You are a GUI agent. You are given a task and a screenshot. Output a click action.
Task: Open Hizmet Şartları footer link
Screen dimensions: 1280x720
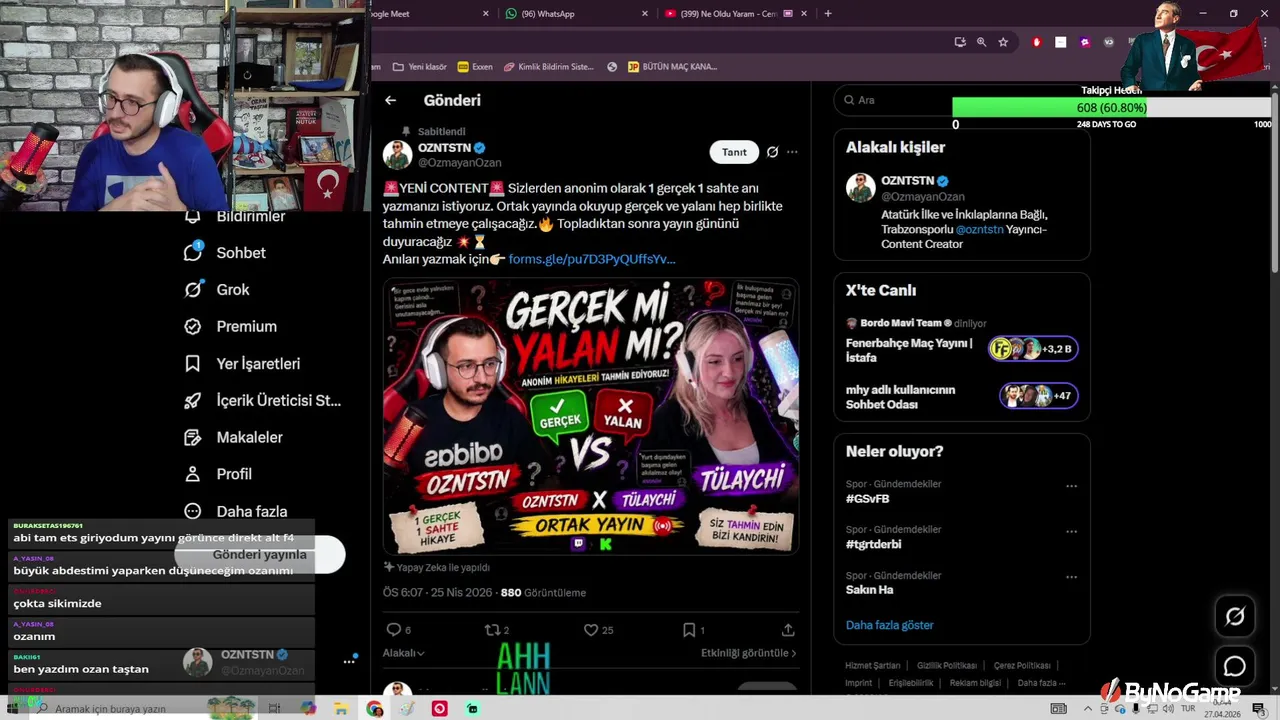[x=872, y=665]
